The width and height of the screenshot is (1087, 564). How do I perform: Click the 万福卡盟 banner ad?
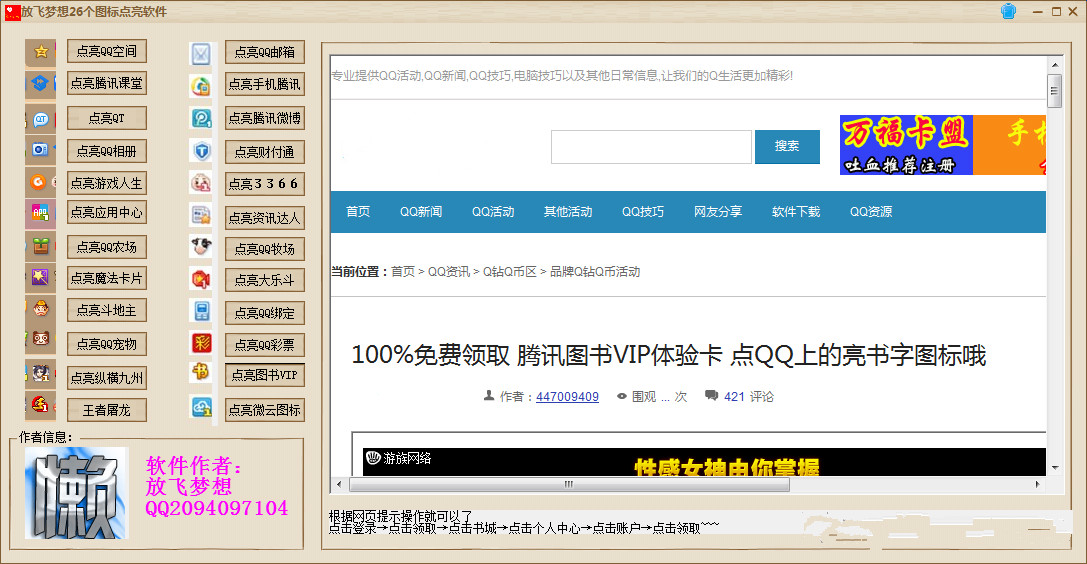pyautogui.click(x=906, y=145)
